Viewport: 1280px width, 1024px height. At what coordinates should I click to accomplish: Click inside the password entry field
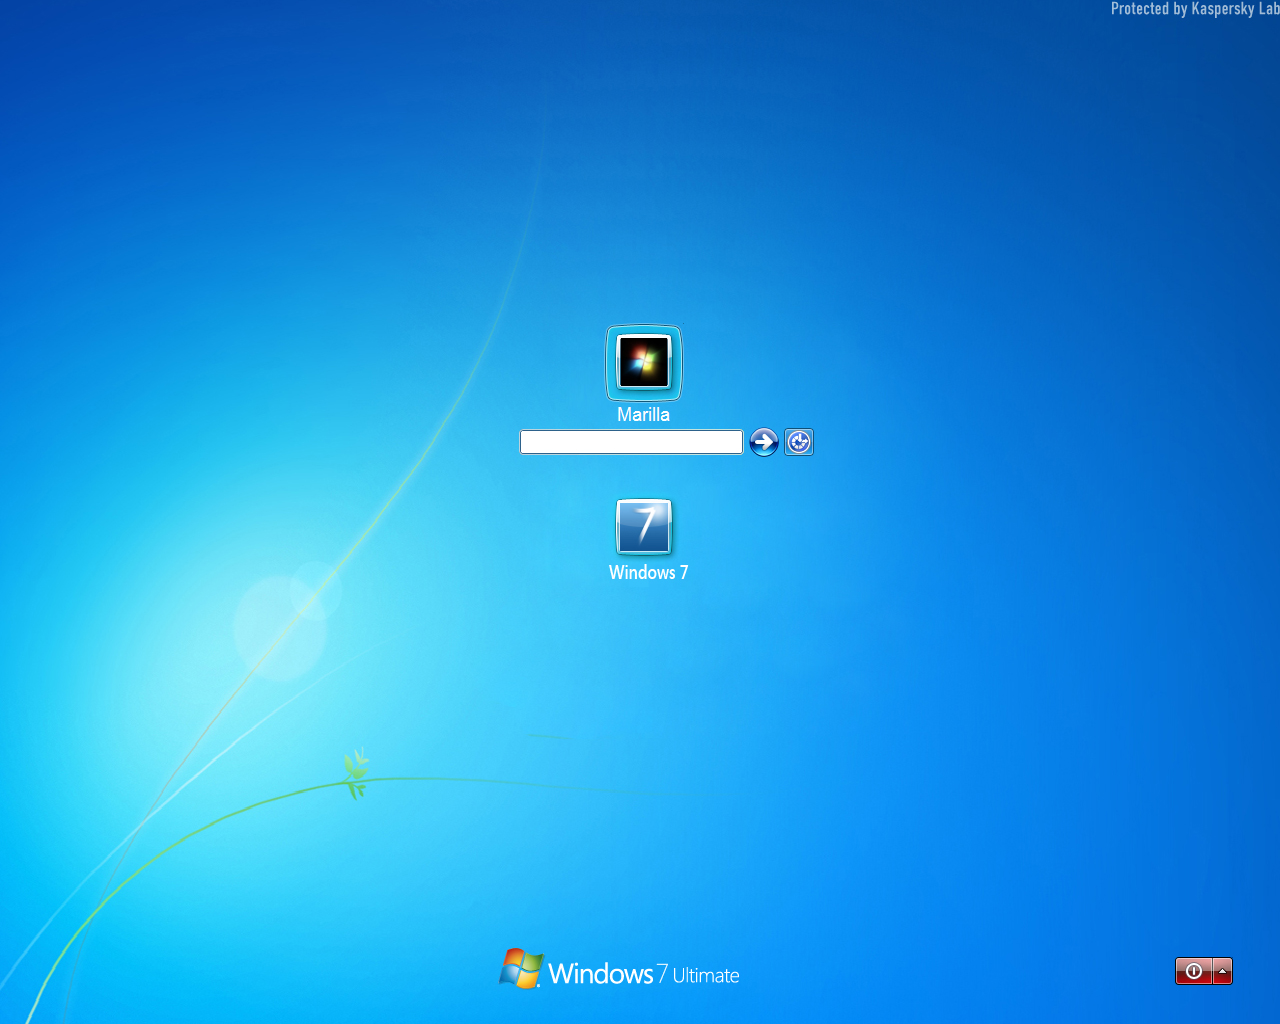click(x=631, y=441)
